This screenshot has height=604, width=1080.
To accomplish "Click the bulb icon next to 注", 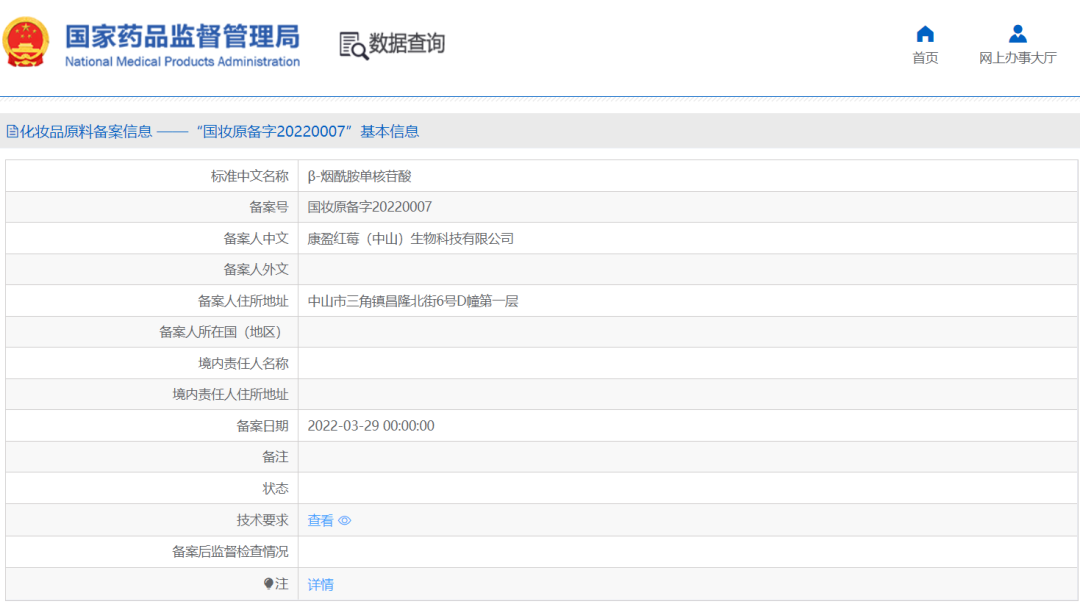I will coord(269,584).
